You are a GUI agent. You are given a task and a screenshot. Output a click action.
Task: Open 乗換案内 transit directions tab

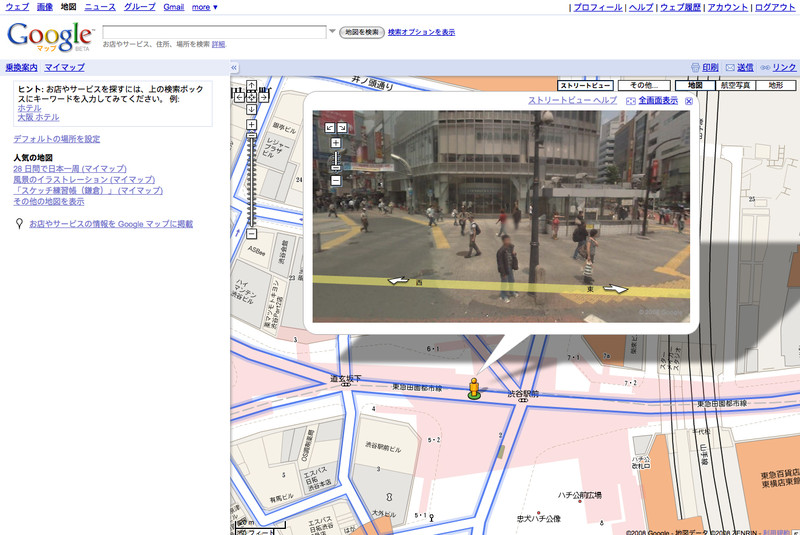pyautogui.click(x=21, y=67)
